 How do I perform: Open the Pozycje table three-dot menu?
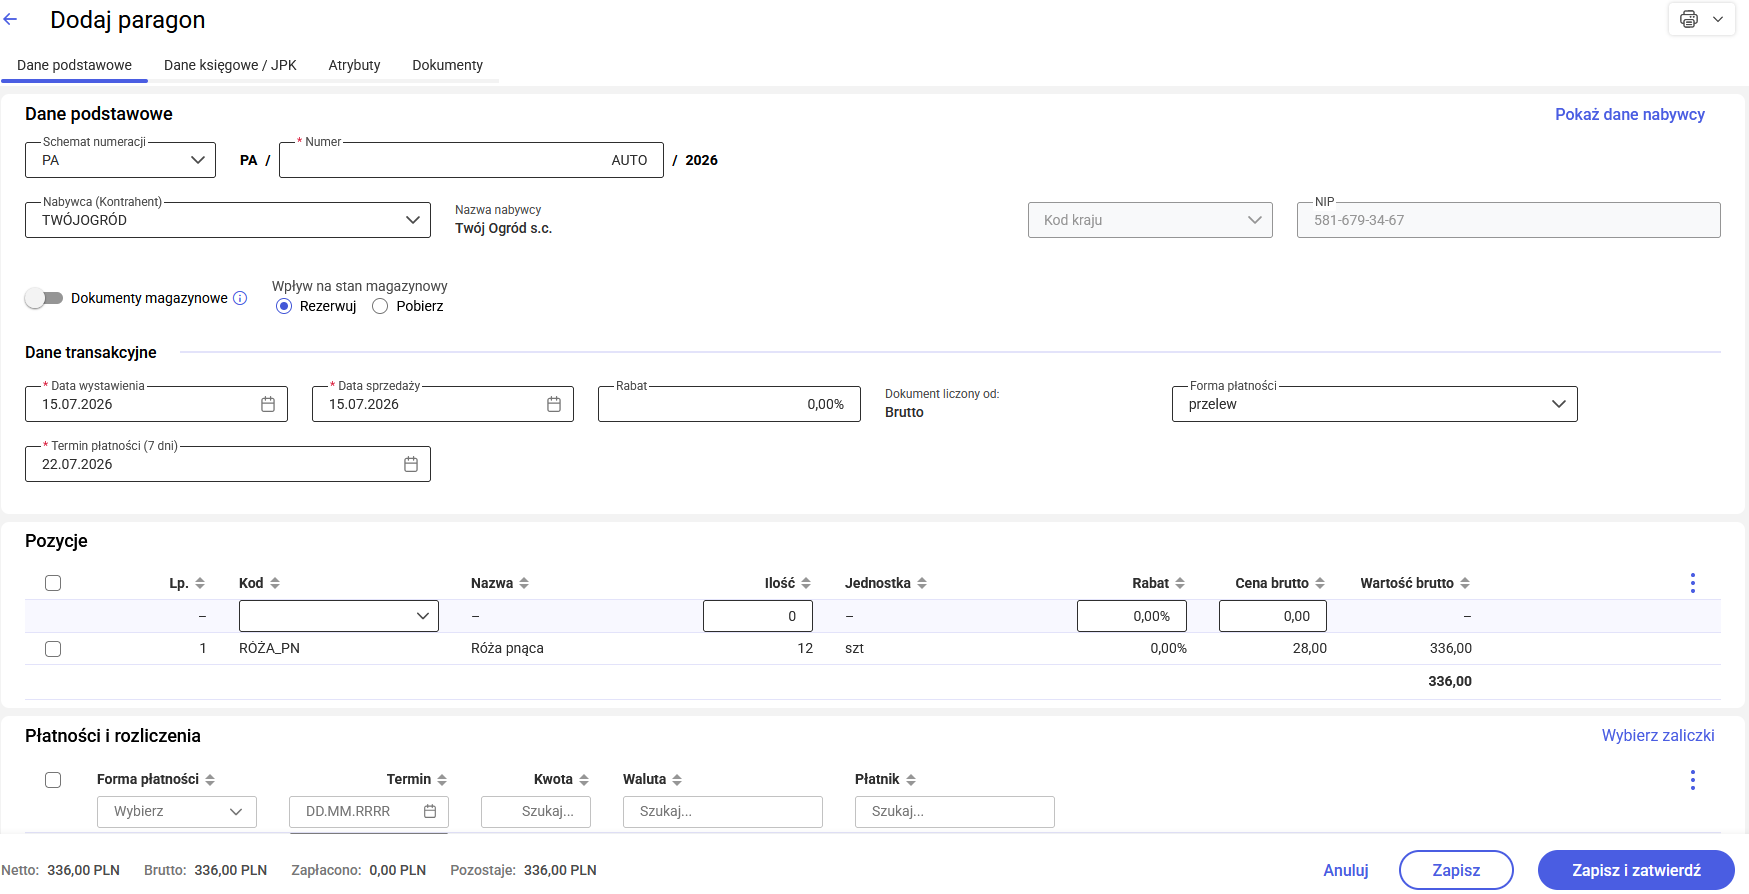coord(1692,583)
